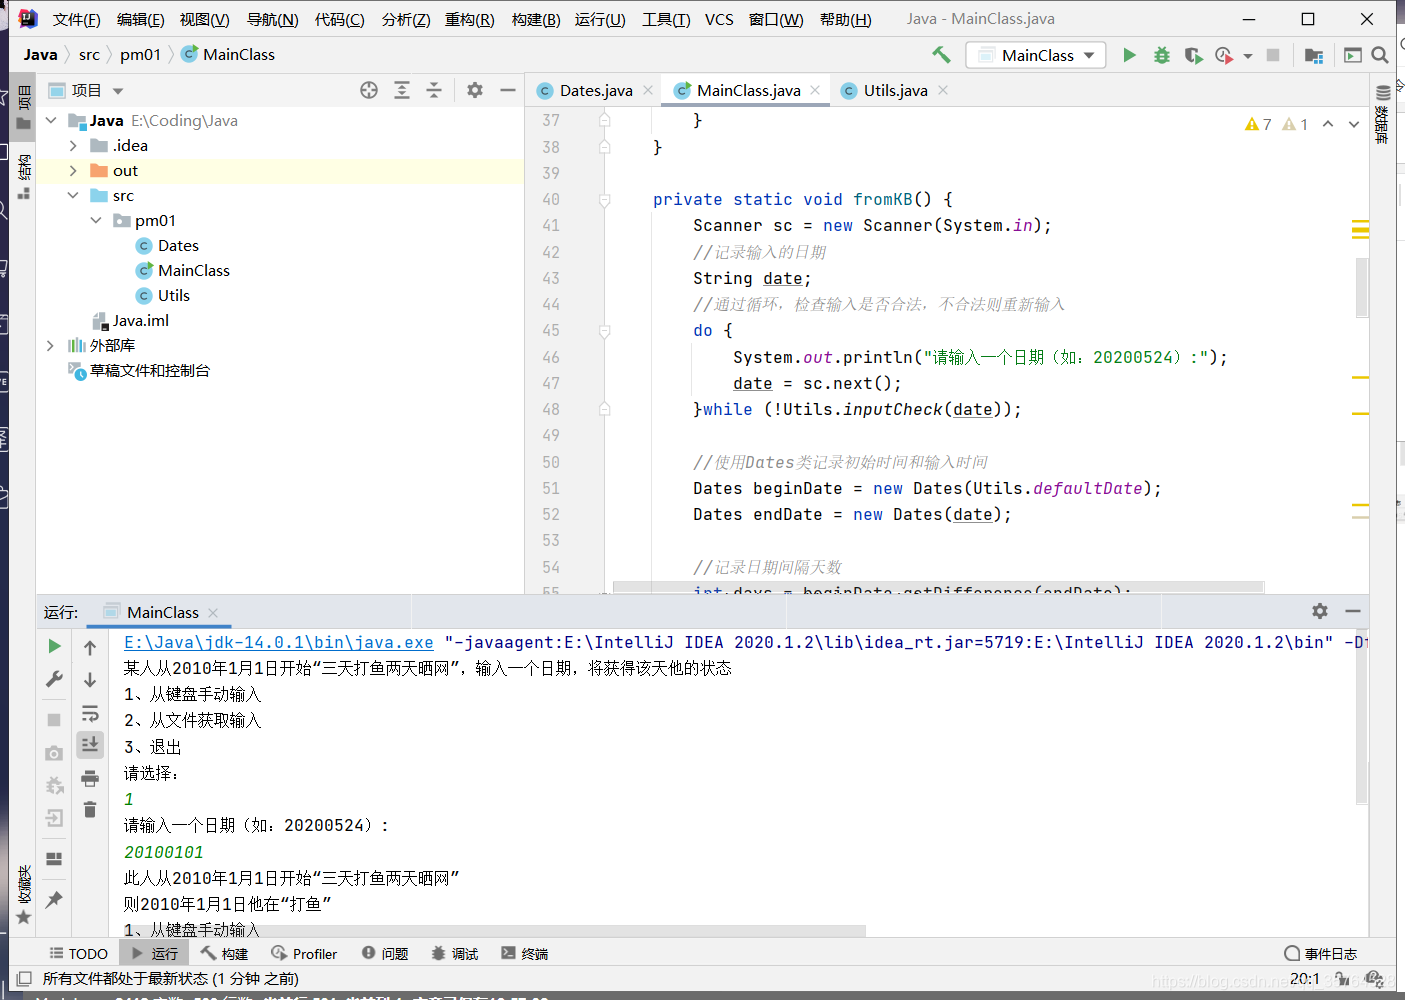Open the 终端 terminal tool window
Viewport: 1405px width, 1000px height.
point(525,954)
